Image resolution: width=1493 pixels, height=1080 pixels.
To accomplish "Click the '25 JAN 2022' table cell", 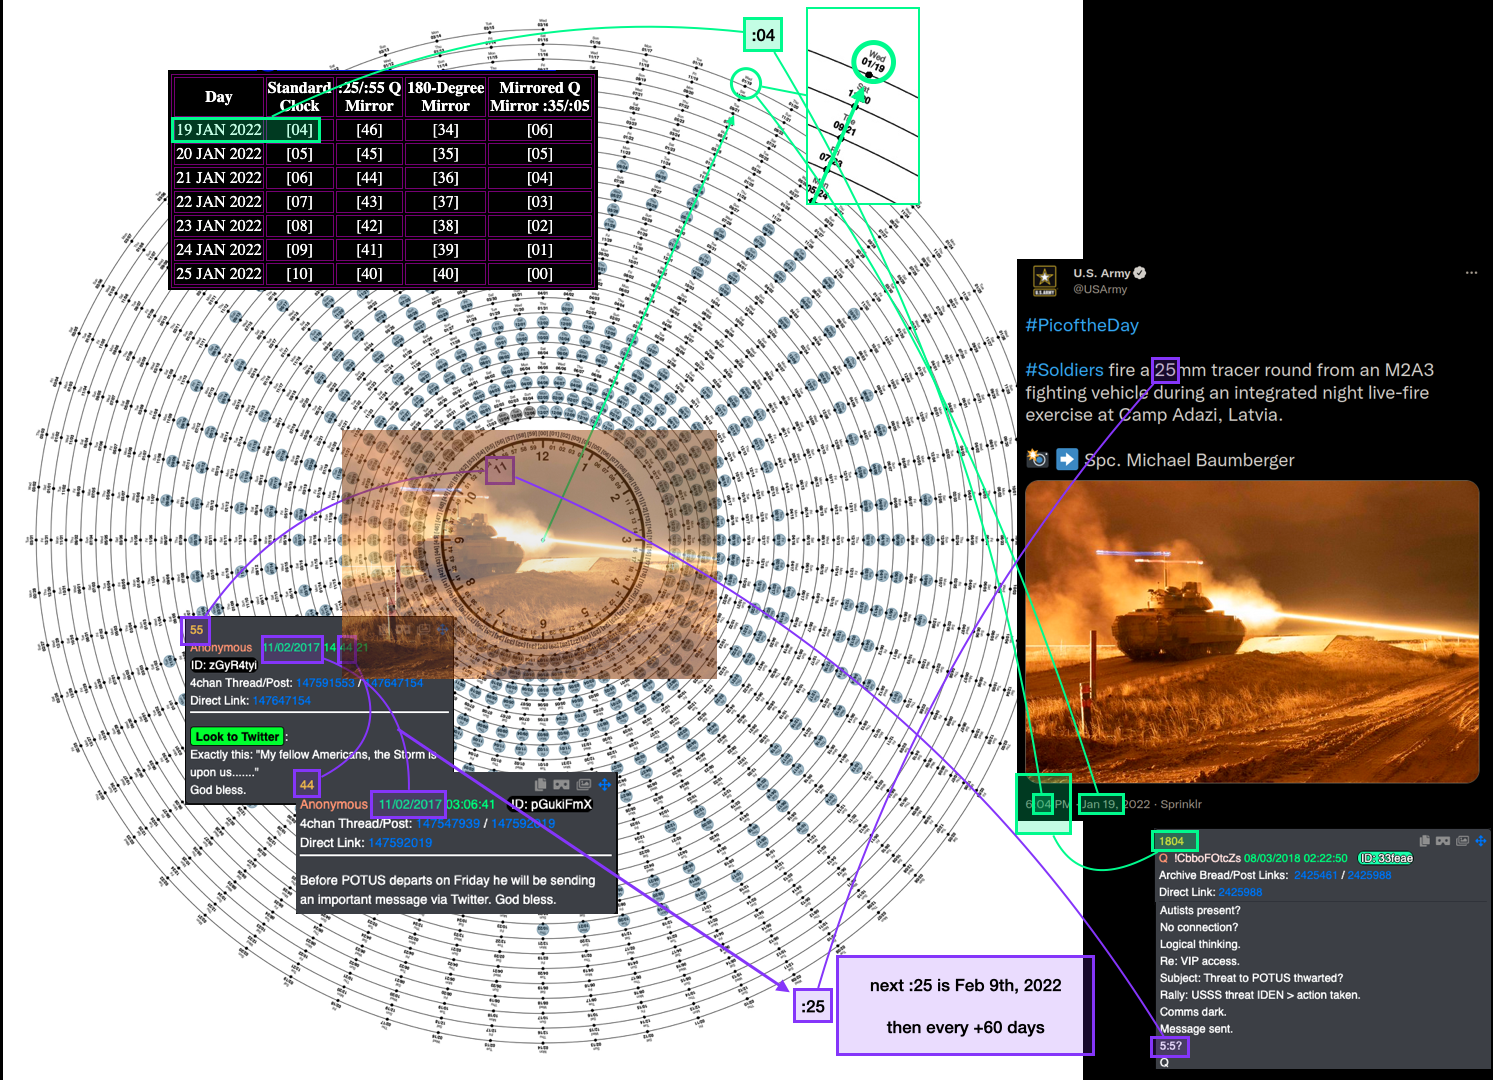I will pos(219,273).
